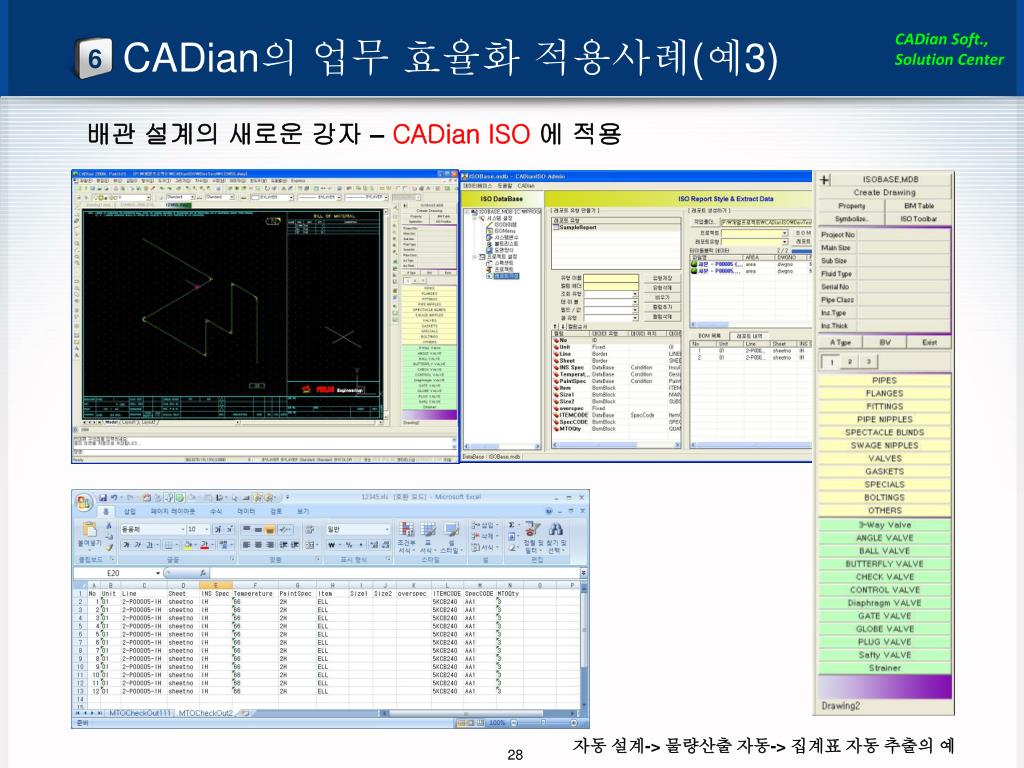Screen dimensions: 1024x768
Task: Click the ISO Toolbar button
Action: [919, 219]
